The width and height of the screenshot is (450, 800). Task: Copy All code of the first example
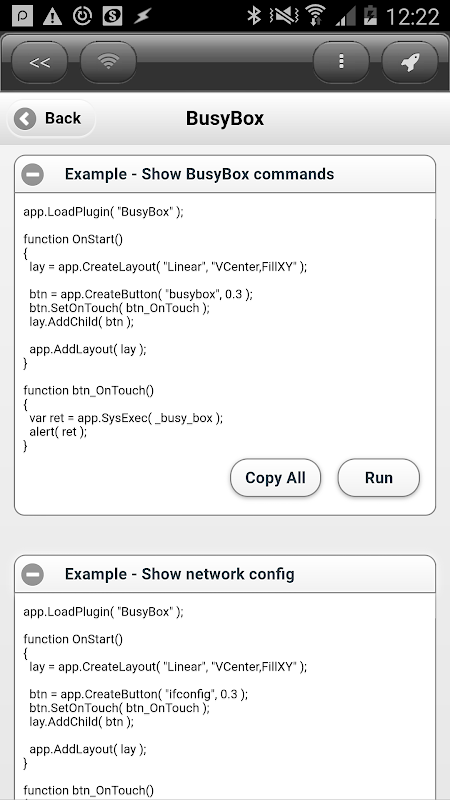[276, 478]
